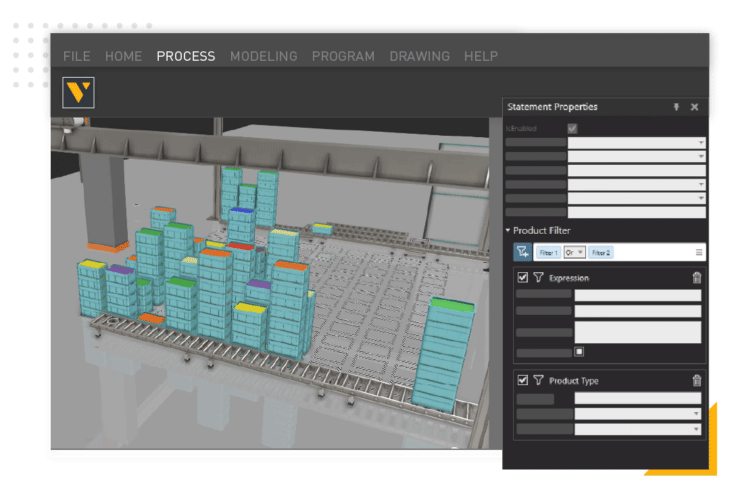Click the add filter funnel icon

pyautogui.click(x=522, y=252)
